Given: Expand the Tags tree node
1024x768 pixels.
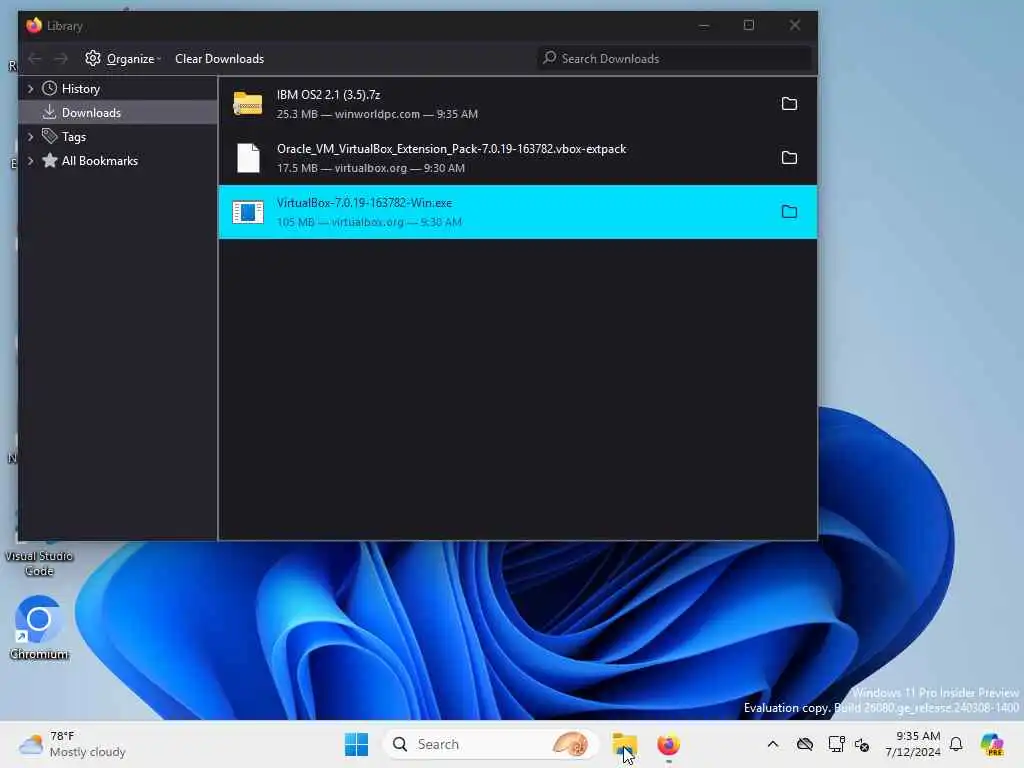Looking at the screenshot, I should pos(30,136).
